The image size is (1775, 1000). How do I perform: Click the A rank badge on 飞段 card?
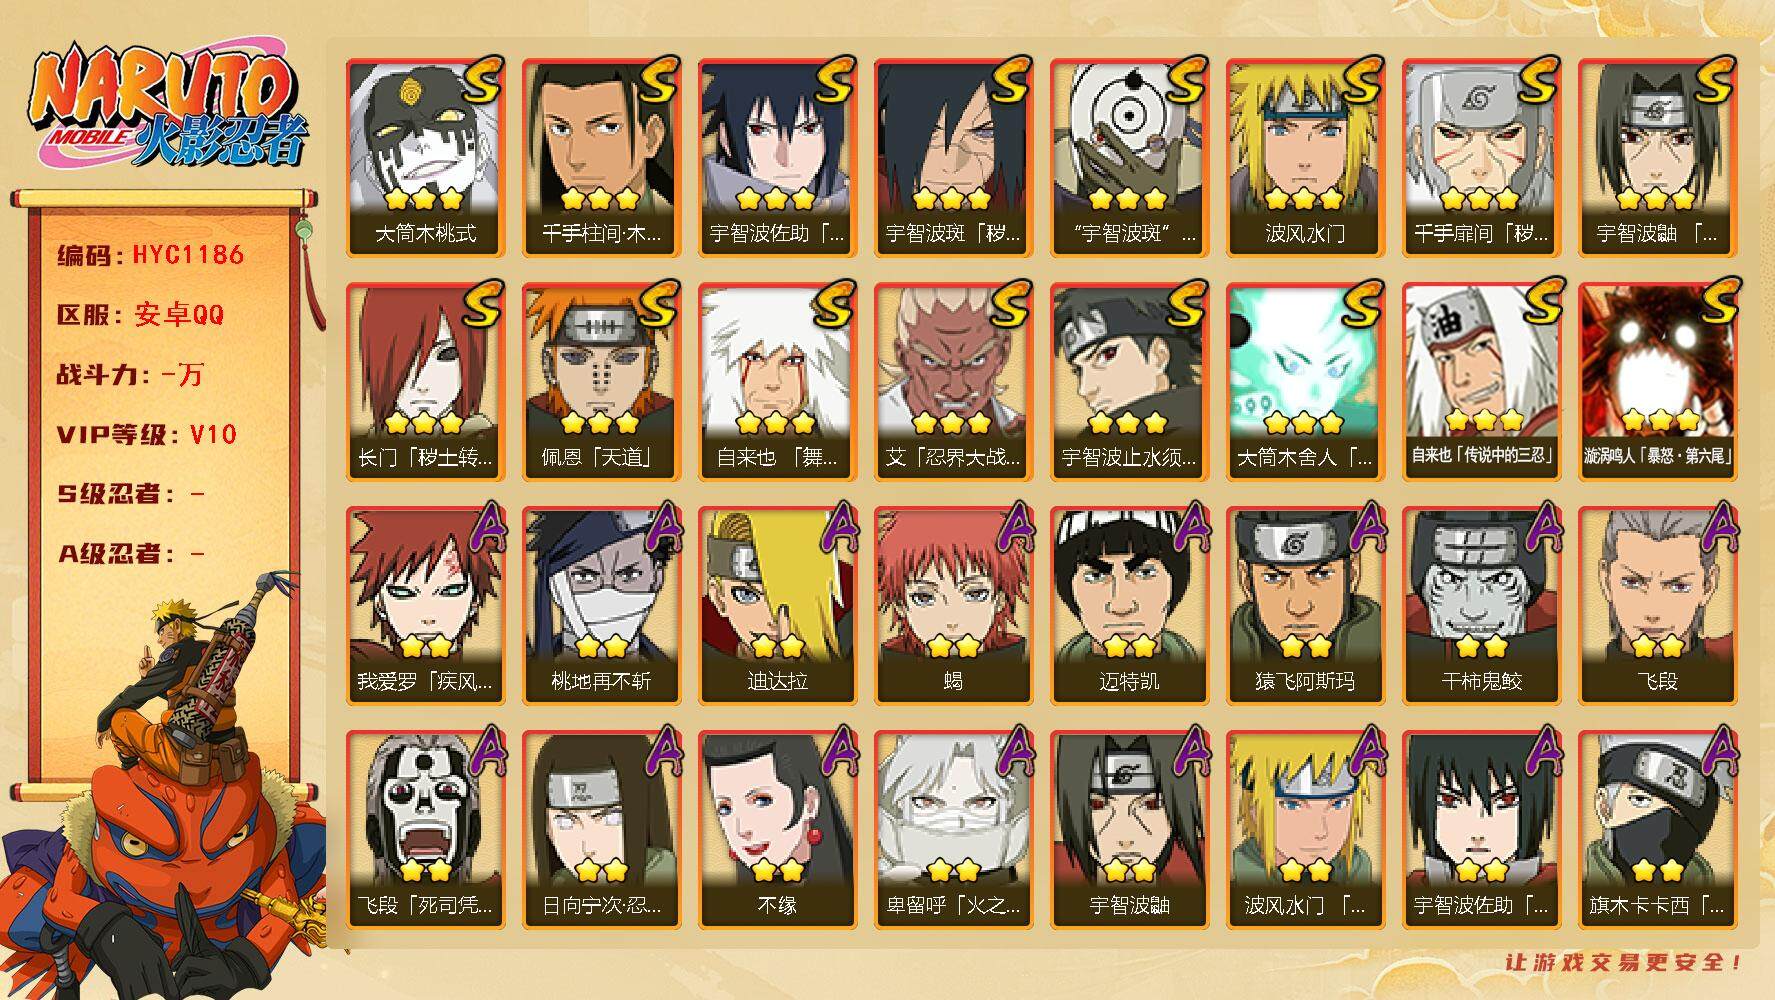click(1717, 526)
